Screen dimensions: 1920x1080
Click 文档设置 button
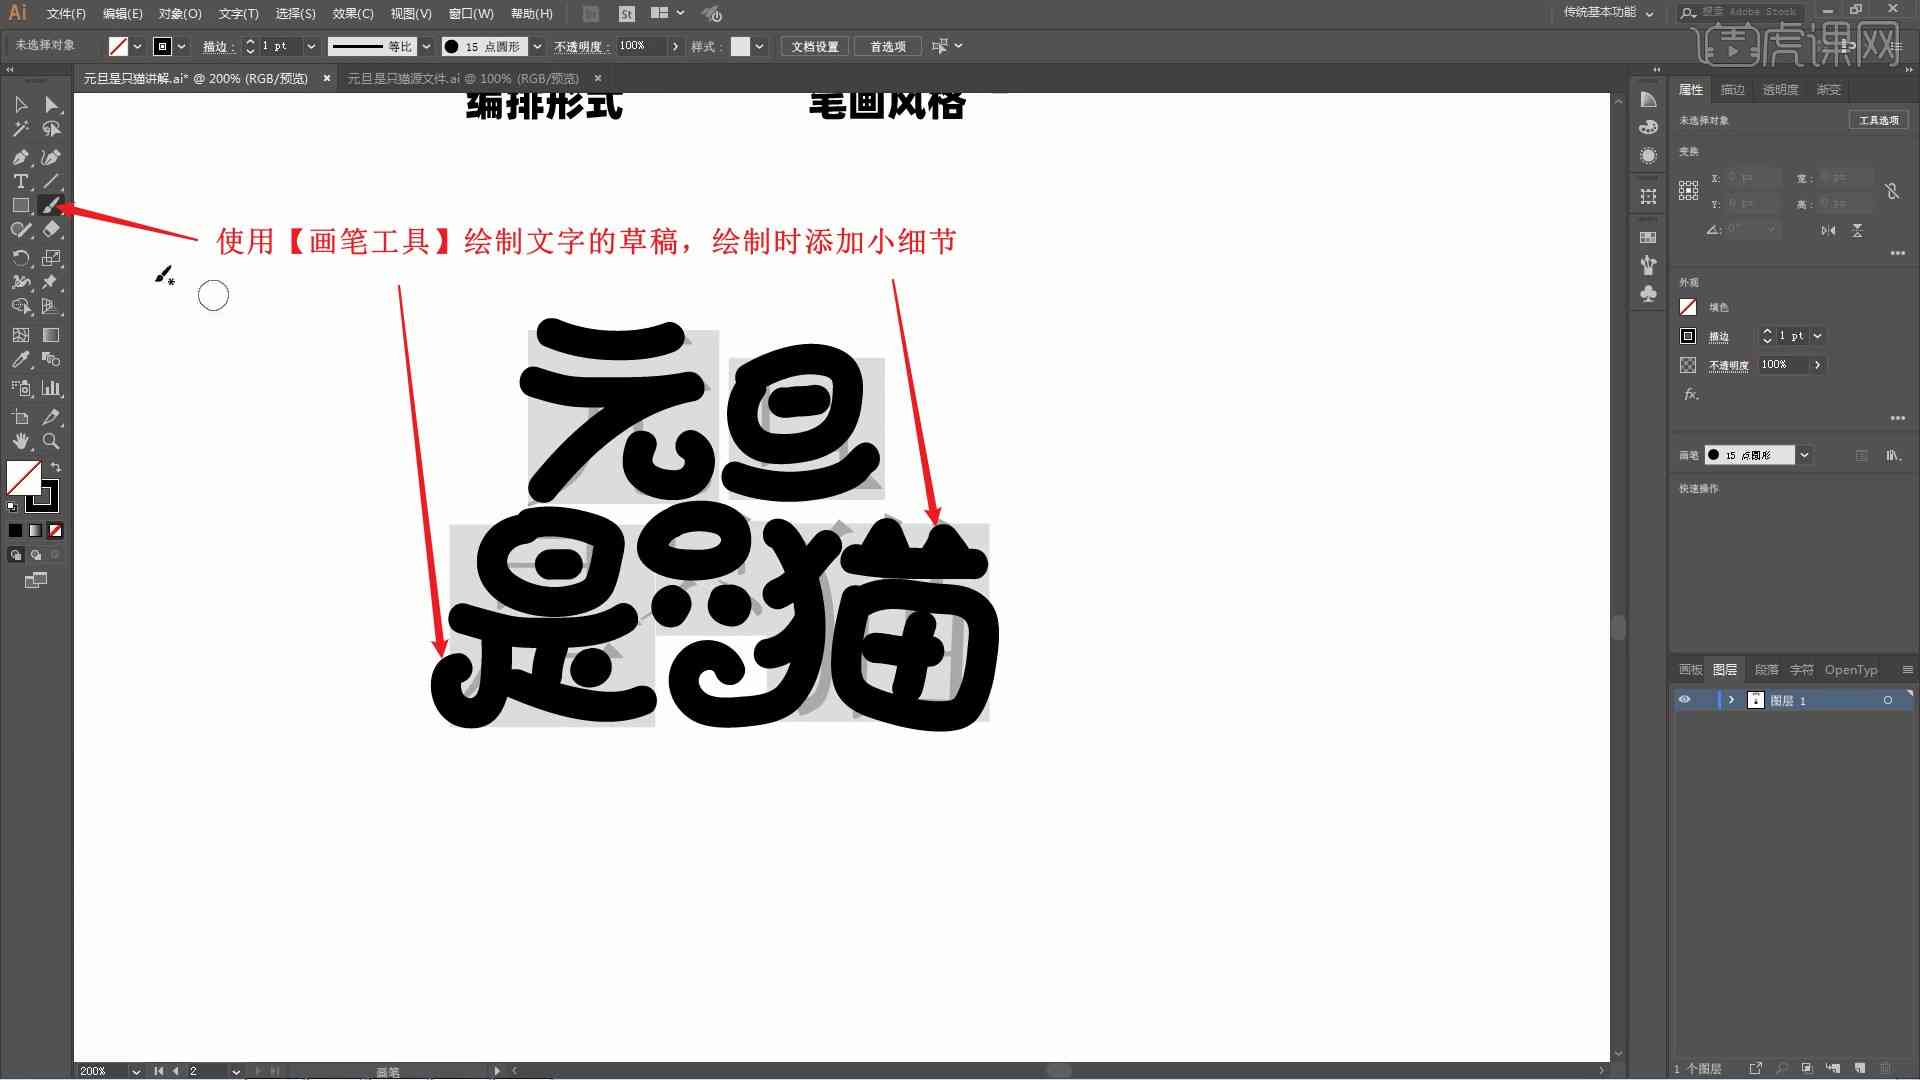(815, 46)
